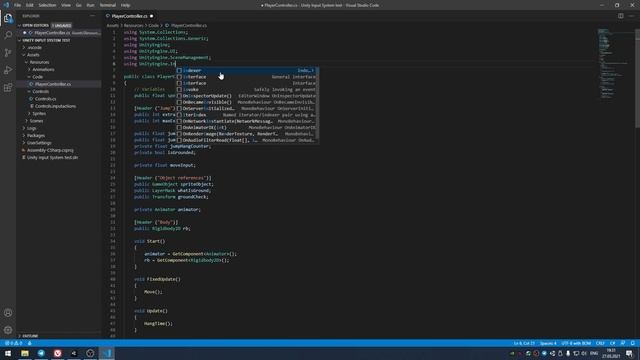Image resolution: width=640 pixels, height=360 pixels.
Task: Click the code minimap
Action: 614,63
